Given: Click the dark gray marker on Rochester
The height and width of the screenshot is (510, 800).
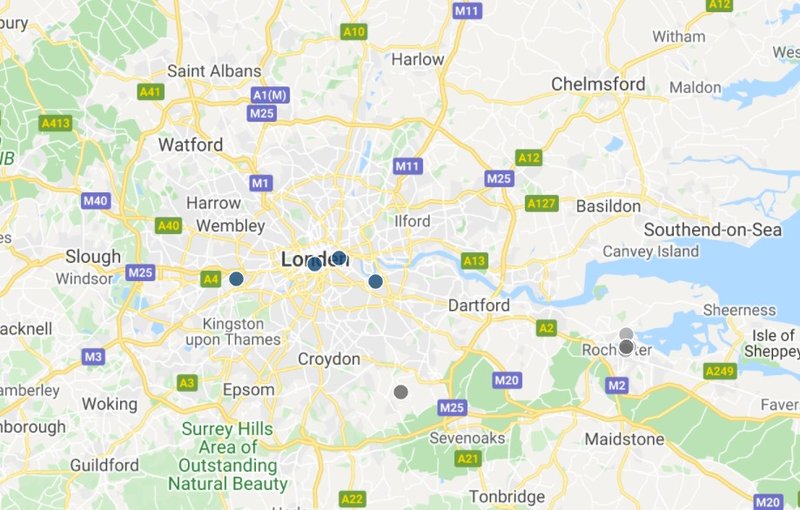Looking at the screenshot, I should (x=626, y=347).
